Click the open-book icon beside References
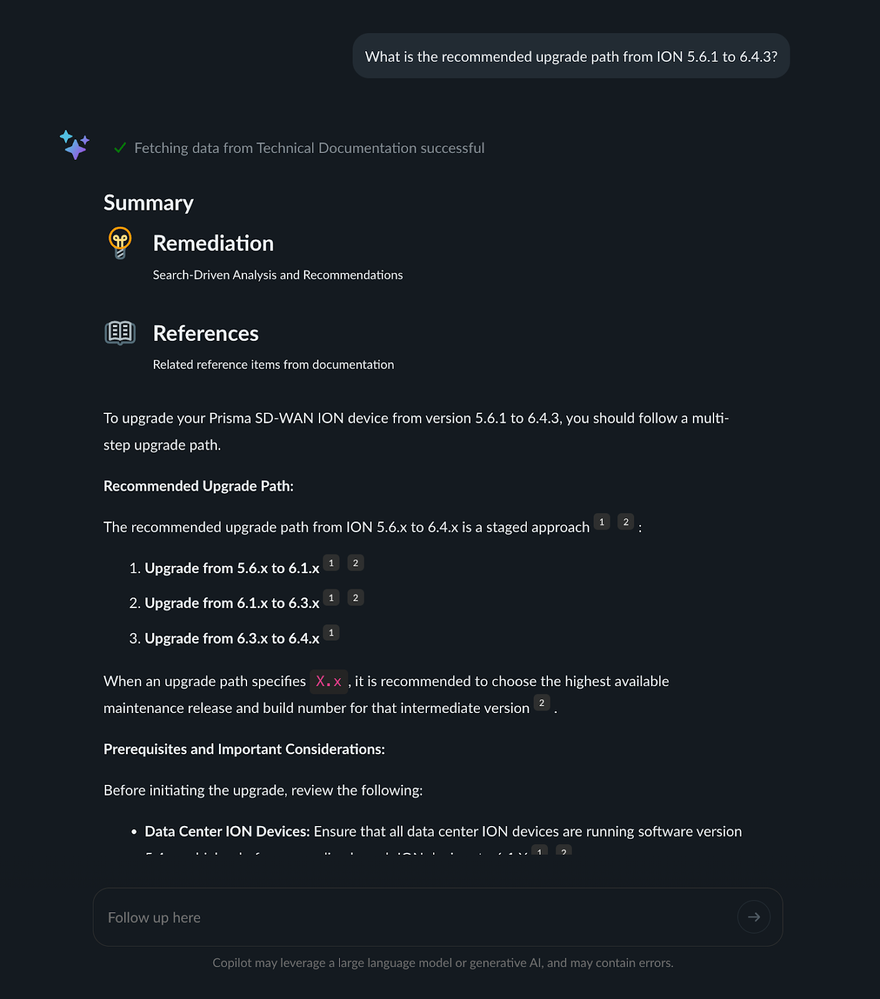880x999 pixels. pyautogui.click(x=120, y=332)
